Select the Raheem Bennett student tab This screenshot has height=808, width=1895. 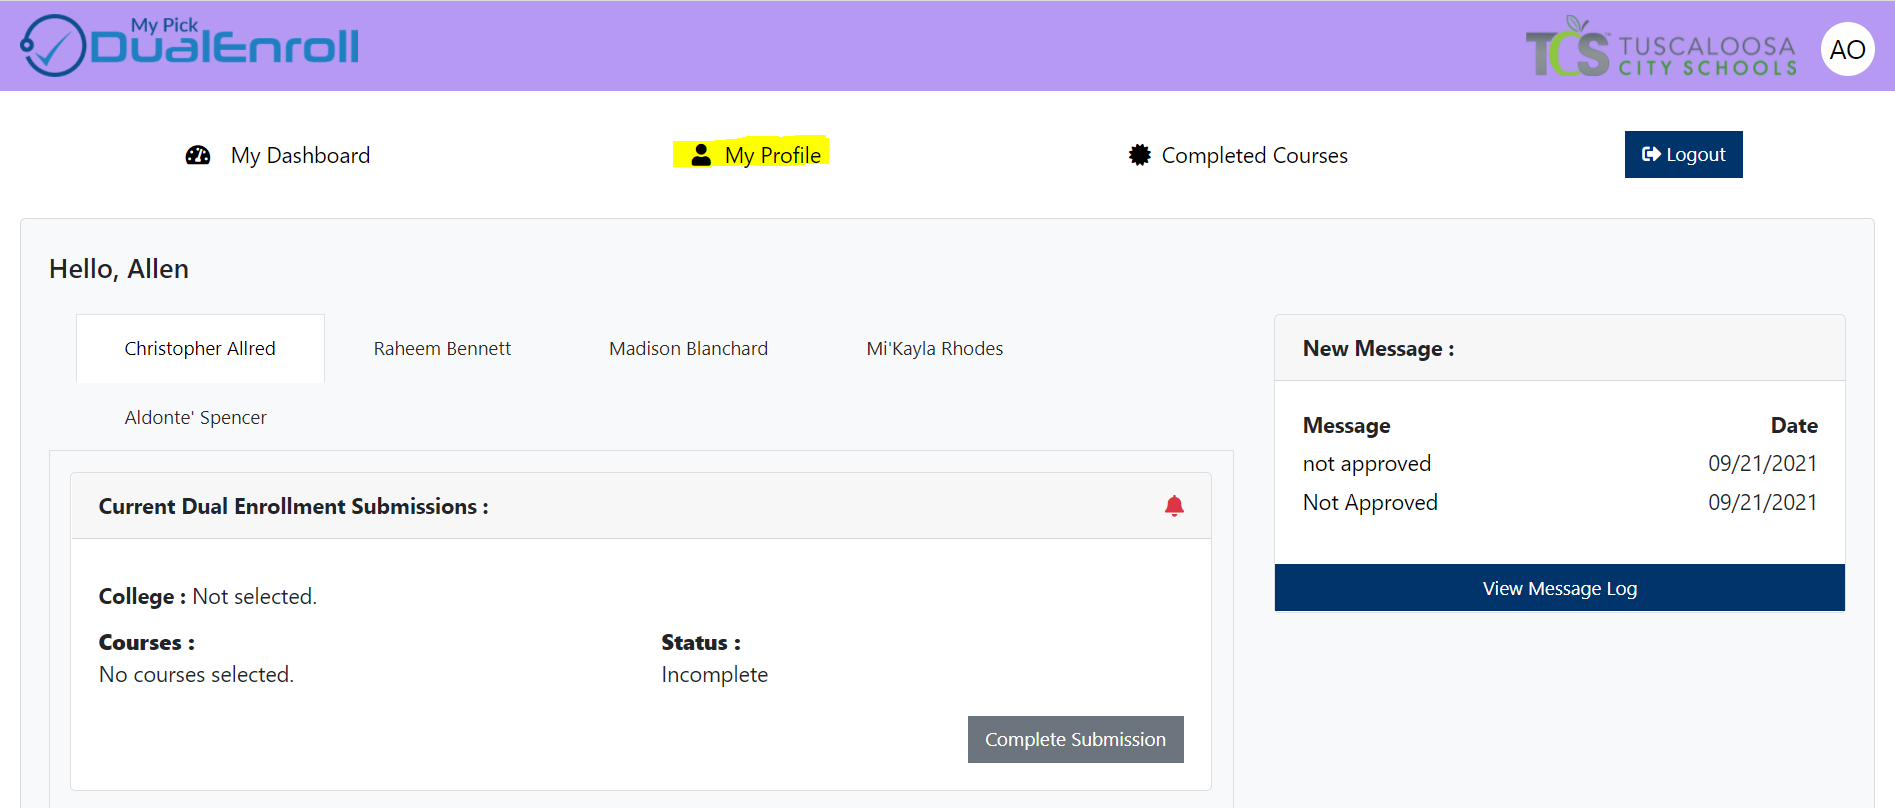(x=442, y=349)
